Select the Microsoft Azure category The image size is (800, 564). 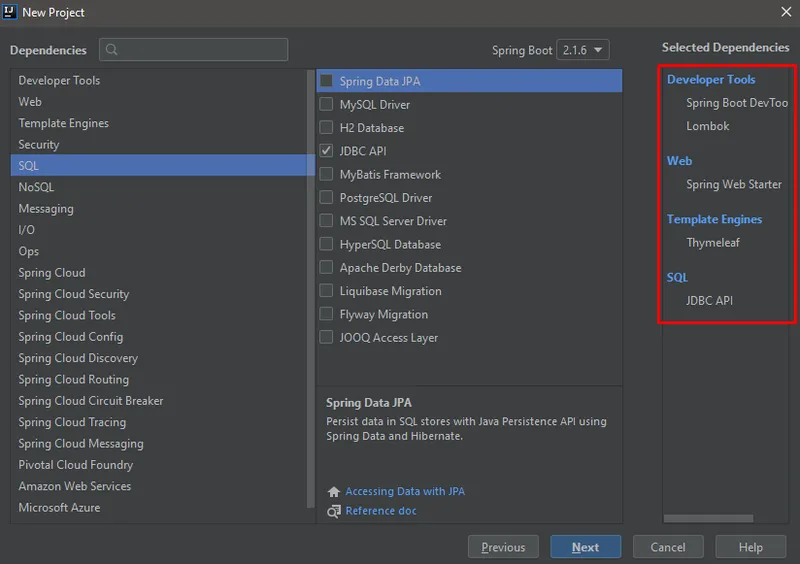click(159, 508)
